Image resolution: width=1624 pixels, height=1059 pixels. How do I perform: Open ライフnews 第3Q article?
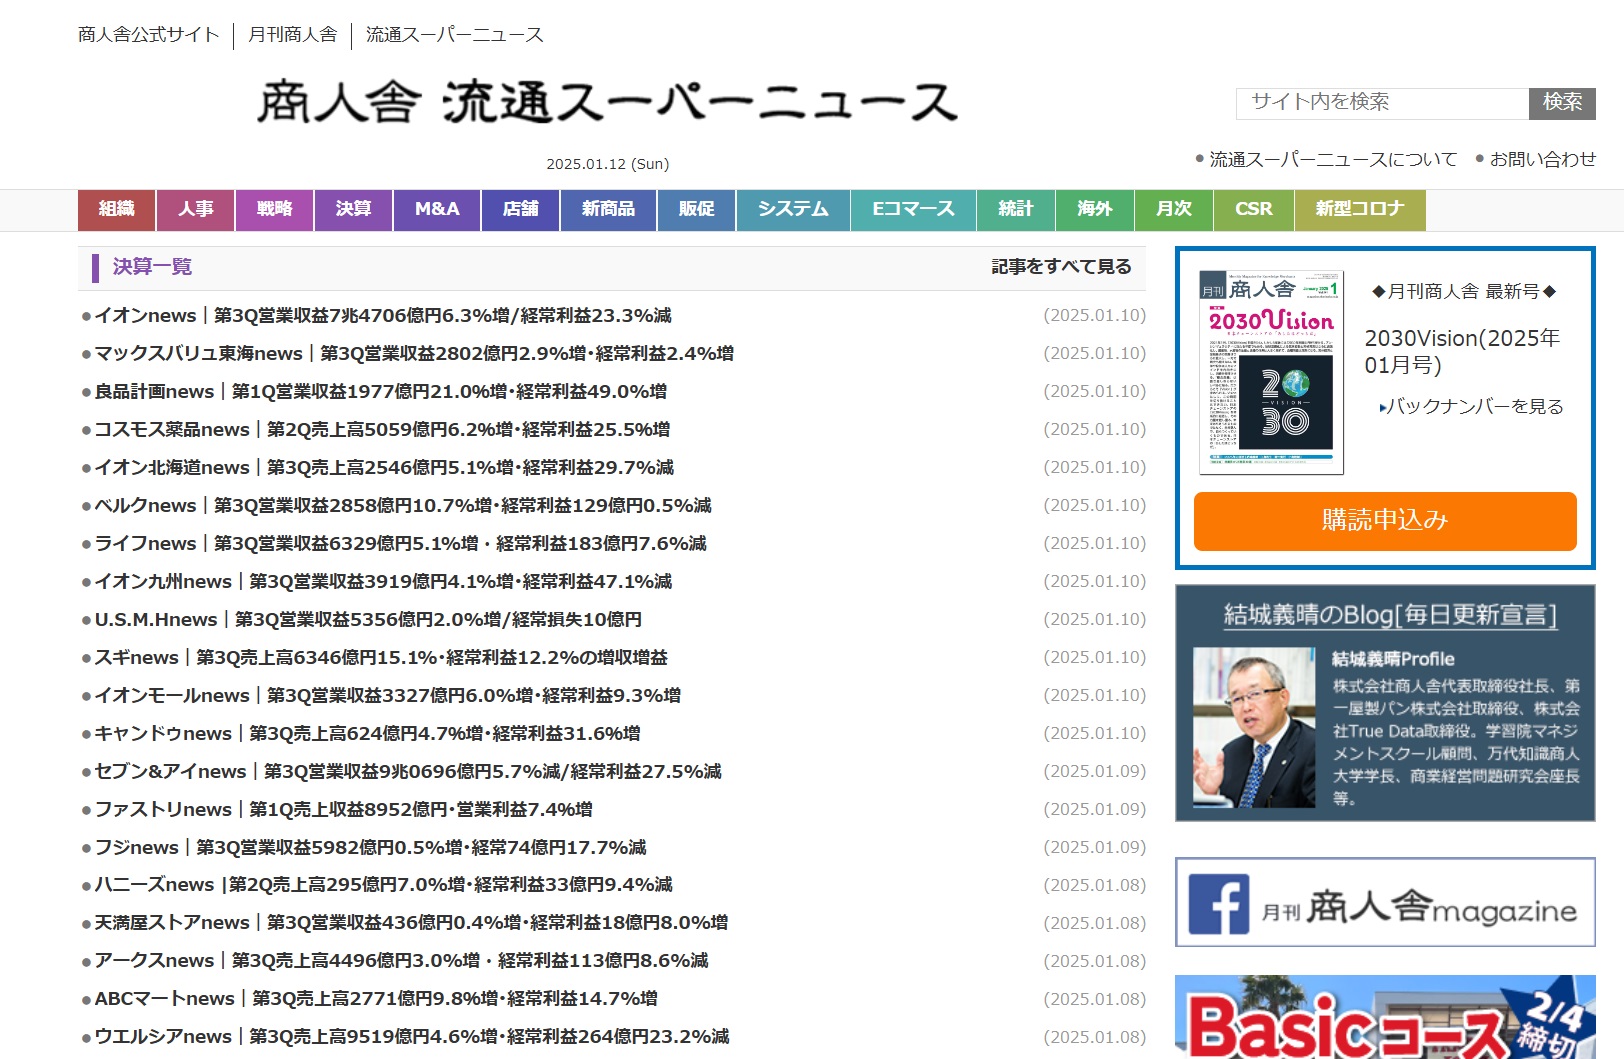click(x=400, y=544)
